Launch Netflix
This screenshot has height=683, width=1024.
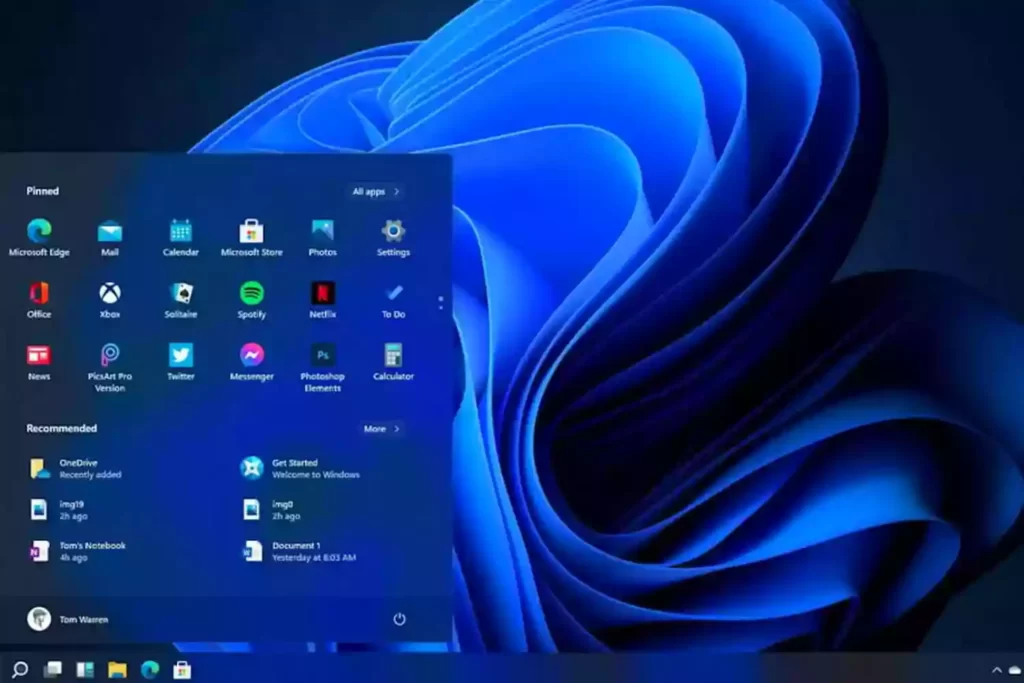click(x=323, y=300)
